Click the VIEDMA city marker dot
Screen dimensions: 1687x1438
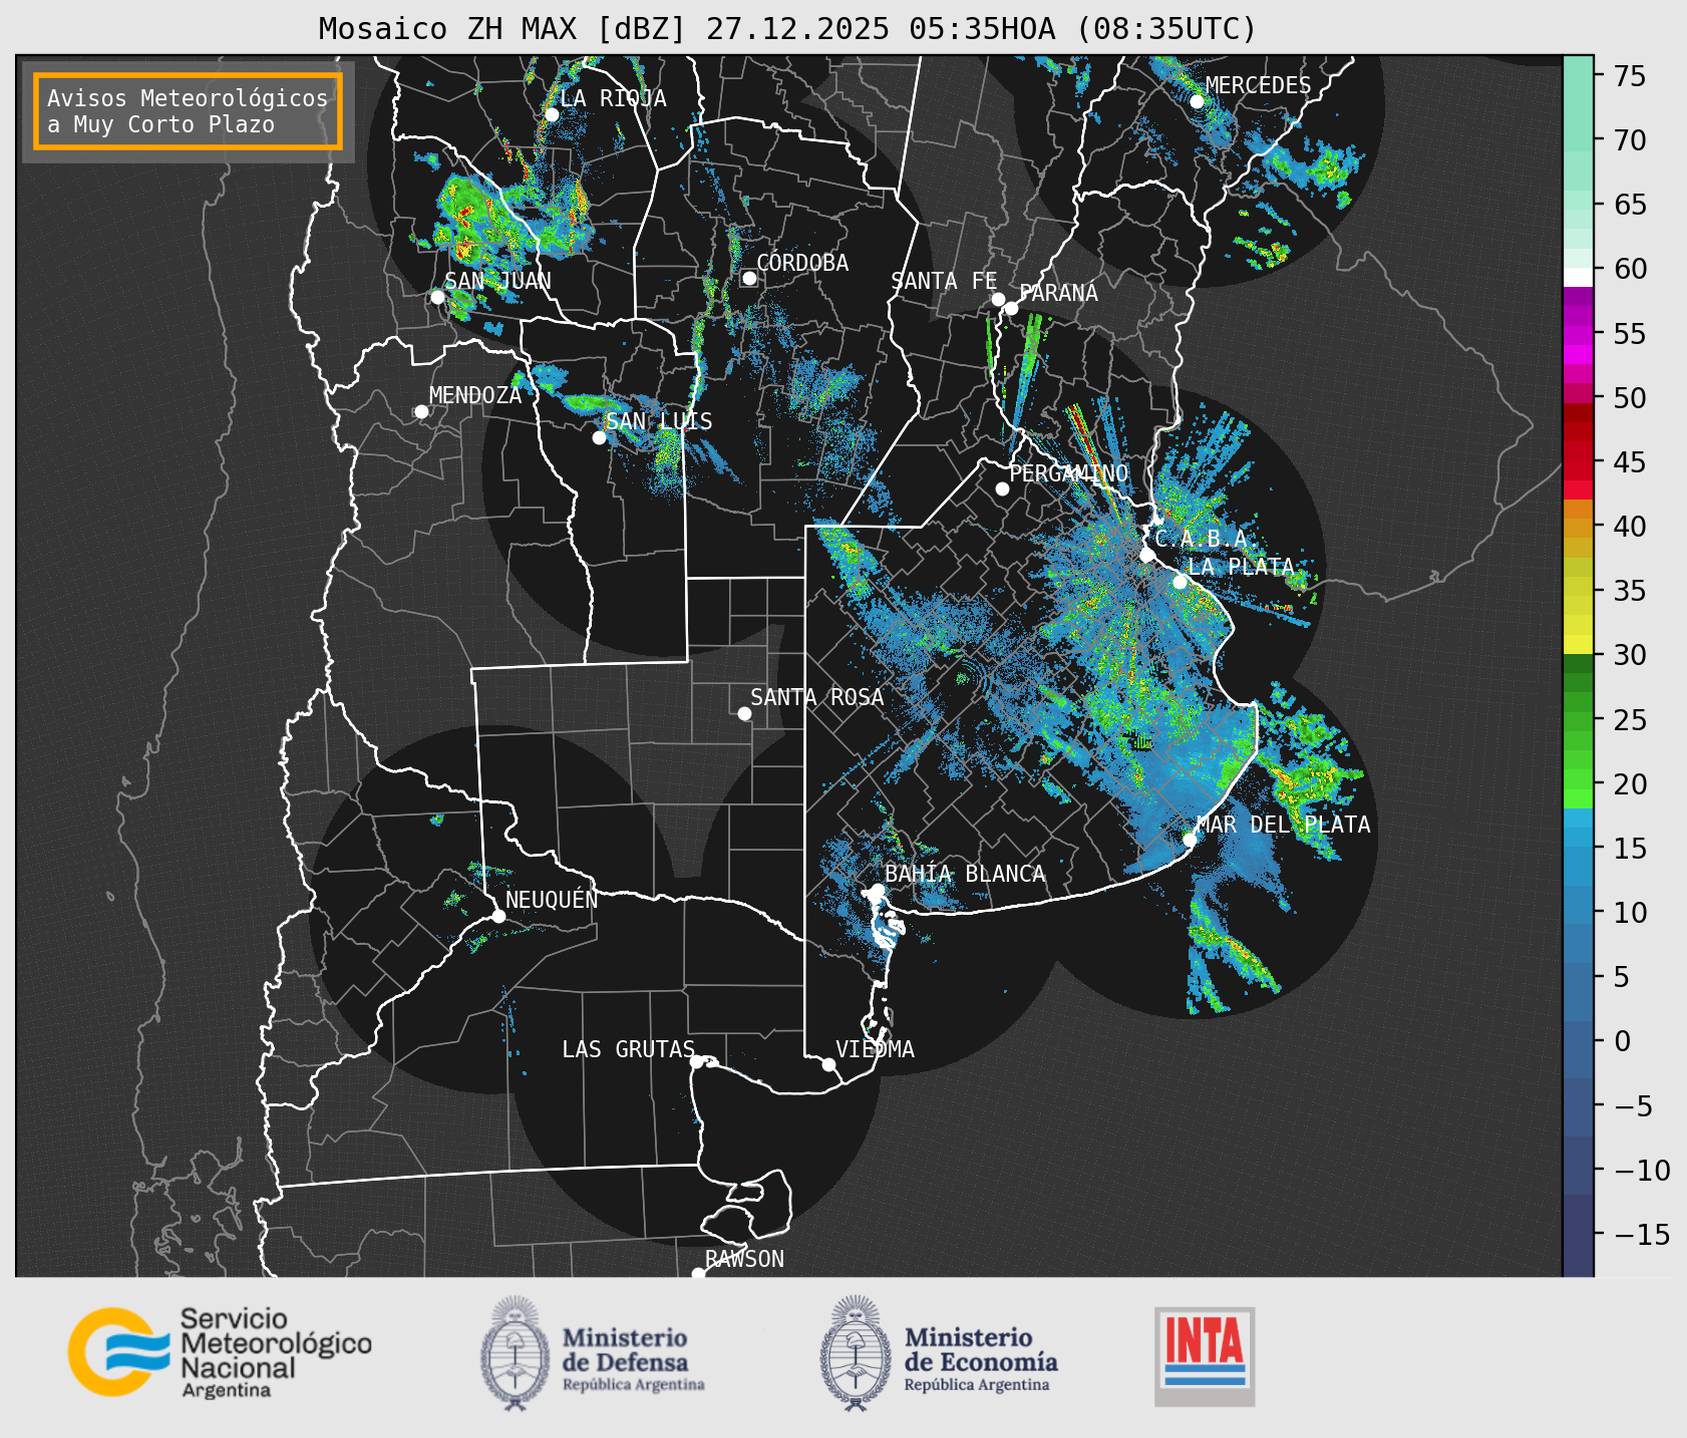point(828,1064)
